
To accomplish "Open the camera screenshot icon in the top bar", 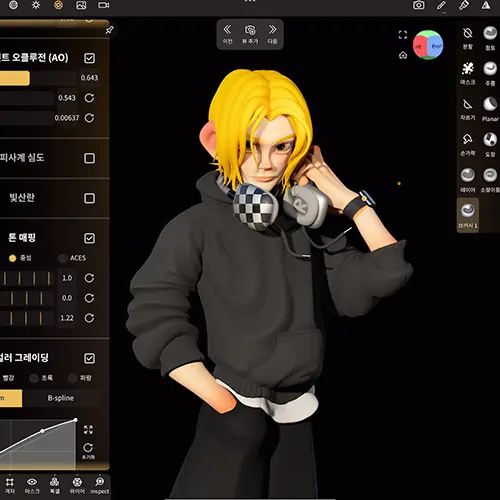I will pyautogui.click(x=419, y=5).
